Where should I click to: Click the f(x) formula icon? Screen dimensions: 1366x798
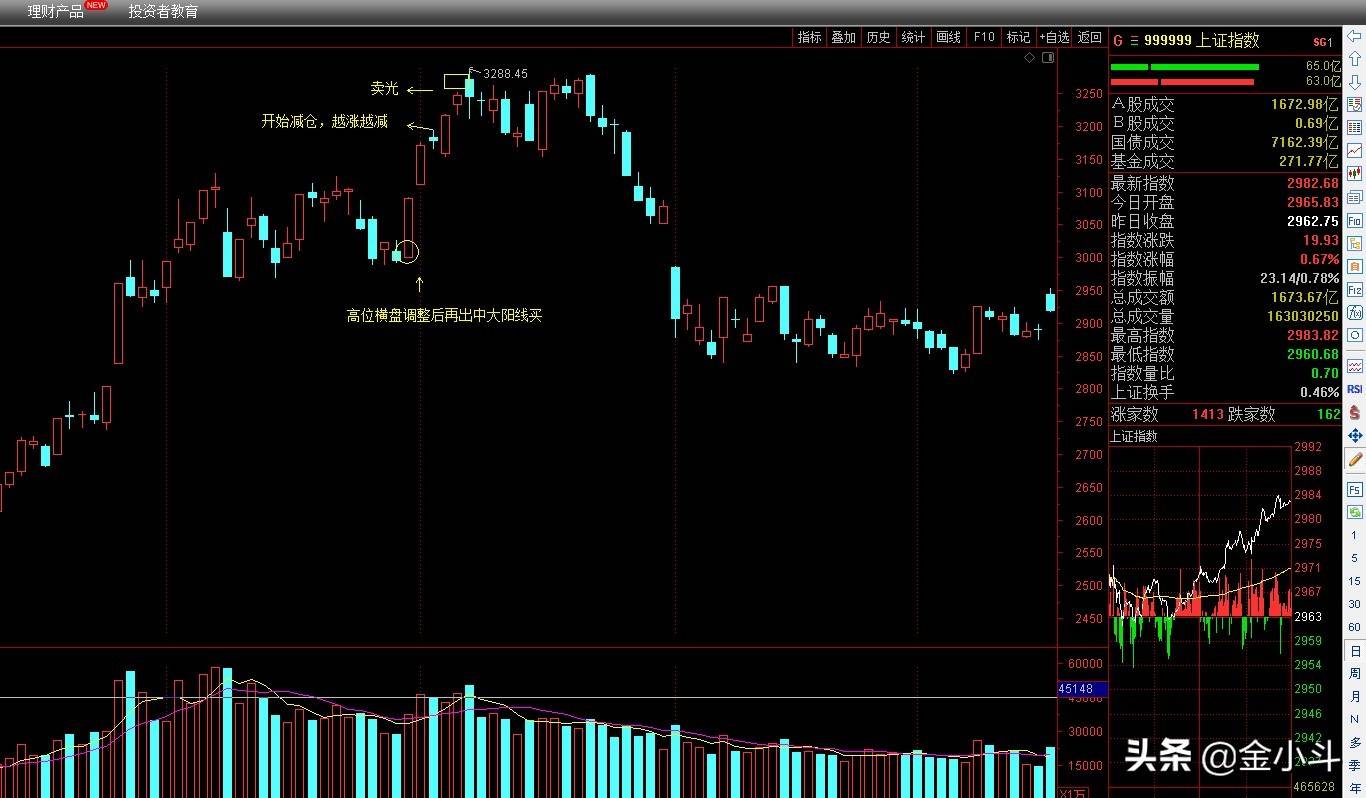tap(1355, 312)
